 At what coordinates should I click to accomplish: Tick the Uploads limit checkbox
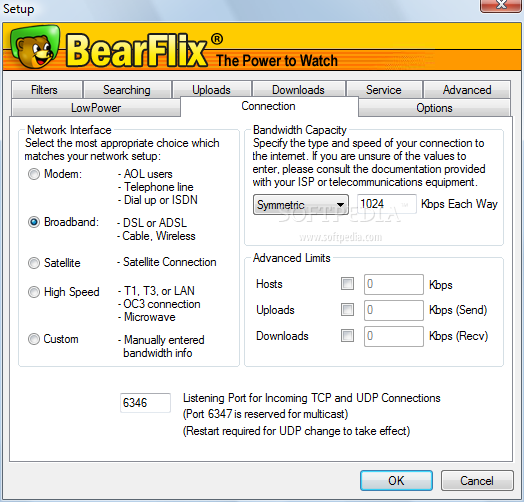coord(347,309)
